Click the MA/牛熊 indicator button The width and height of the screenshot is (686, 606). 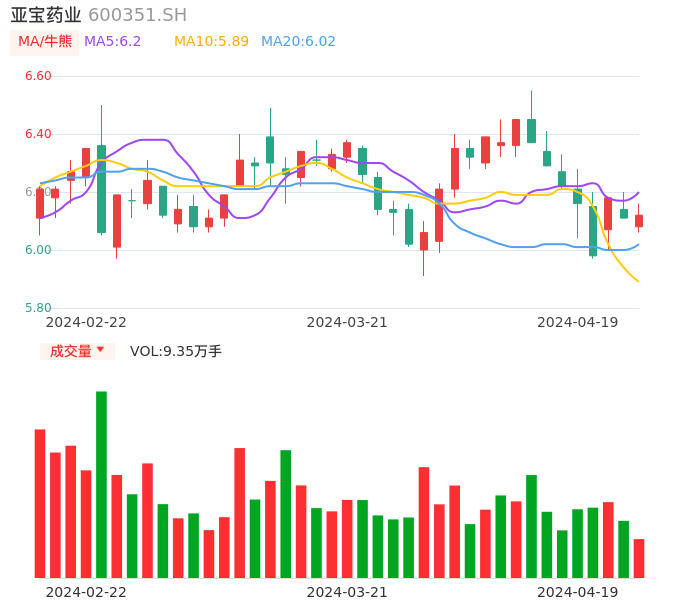[44, 42]
